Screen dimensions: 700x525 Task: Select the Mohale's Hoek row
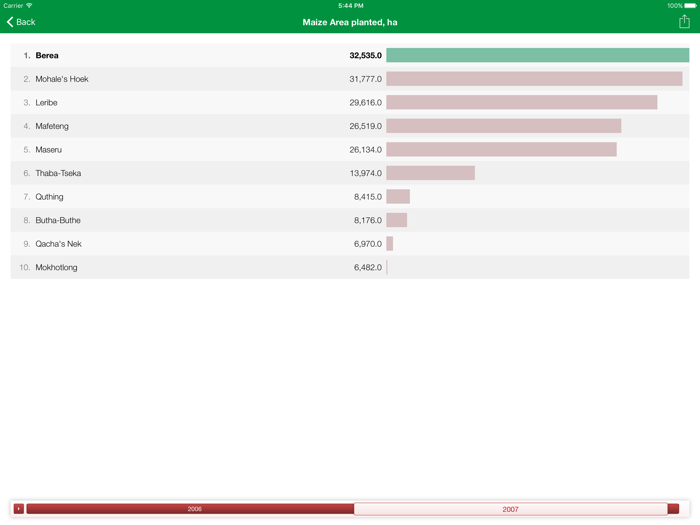point(350,79)
